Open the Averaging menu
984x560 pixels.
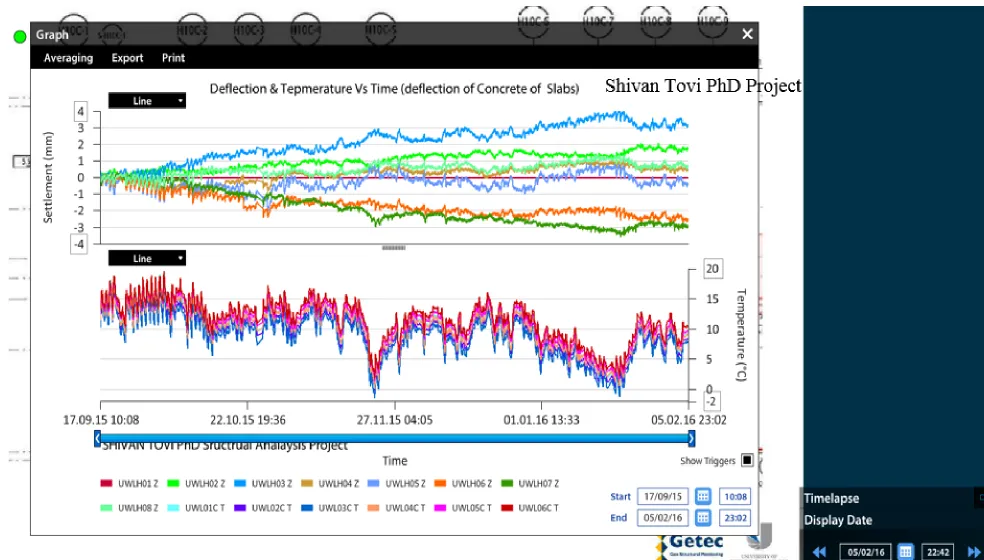(68, 58)
